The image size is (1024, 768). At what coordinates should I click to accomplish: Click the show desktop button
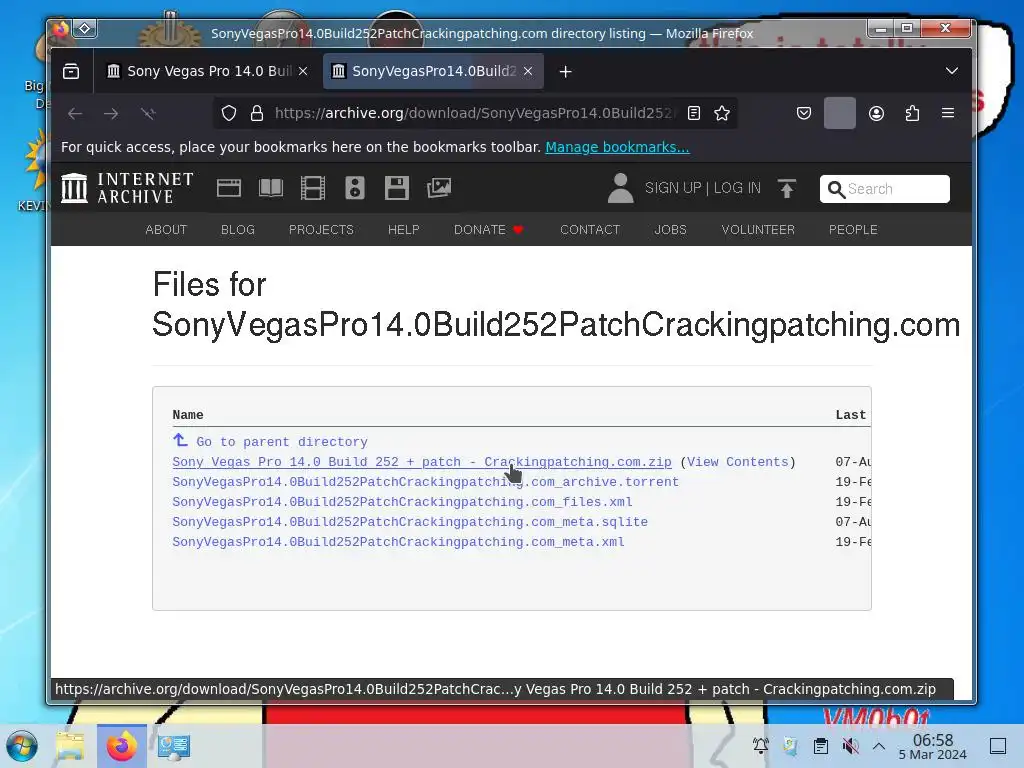tap(998, 746)
